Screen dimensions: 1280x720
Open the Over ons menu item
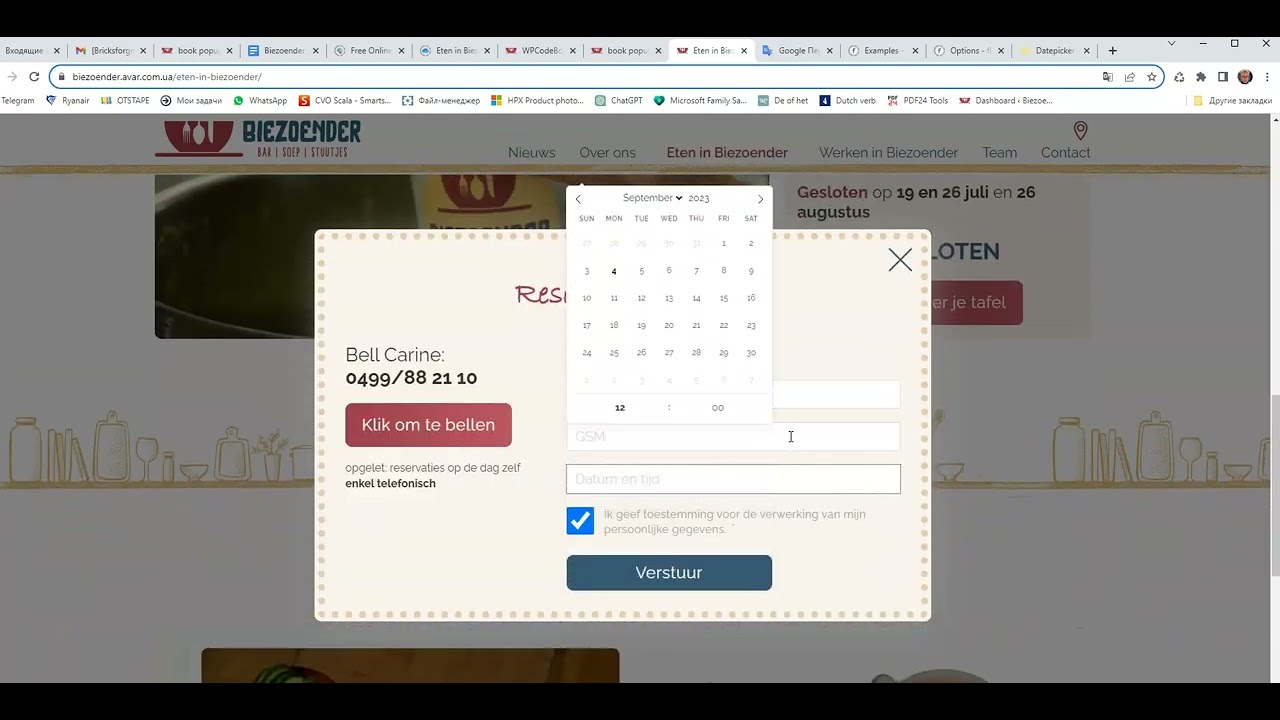point(607,153)
